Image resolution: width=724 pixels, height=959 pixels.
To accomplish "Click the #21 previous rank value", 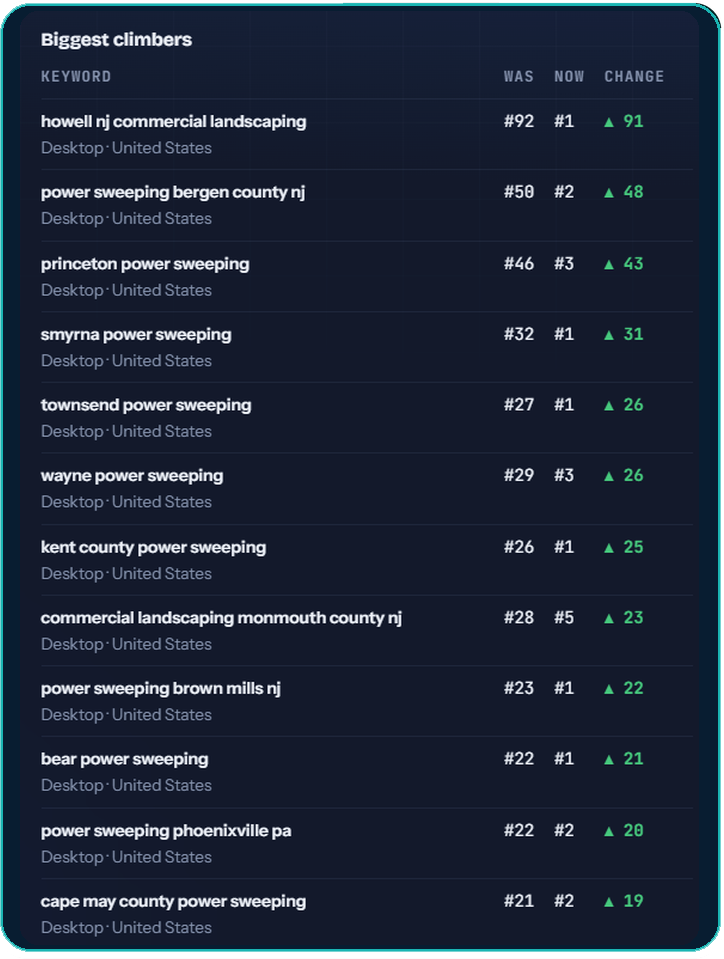I will (519, 901).
